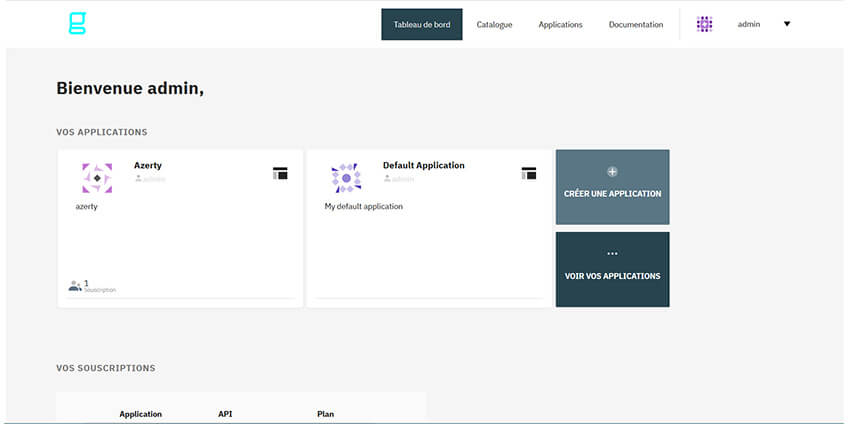Click the Azerty subscriptions people icon
848x424 pixels.
pyautogui.click(x=75, y=285)
